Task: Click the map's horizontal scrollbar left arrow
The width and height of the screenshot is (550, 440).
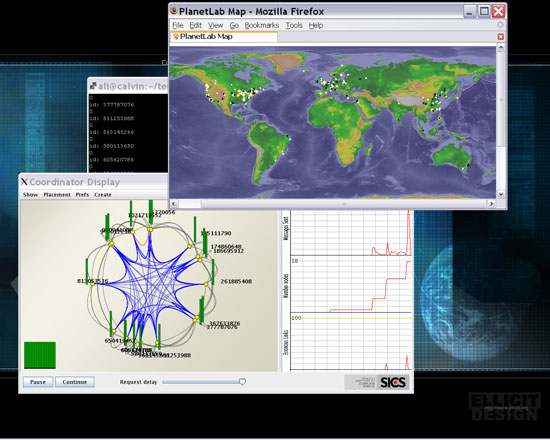Action: click(x=174, y=204)
